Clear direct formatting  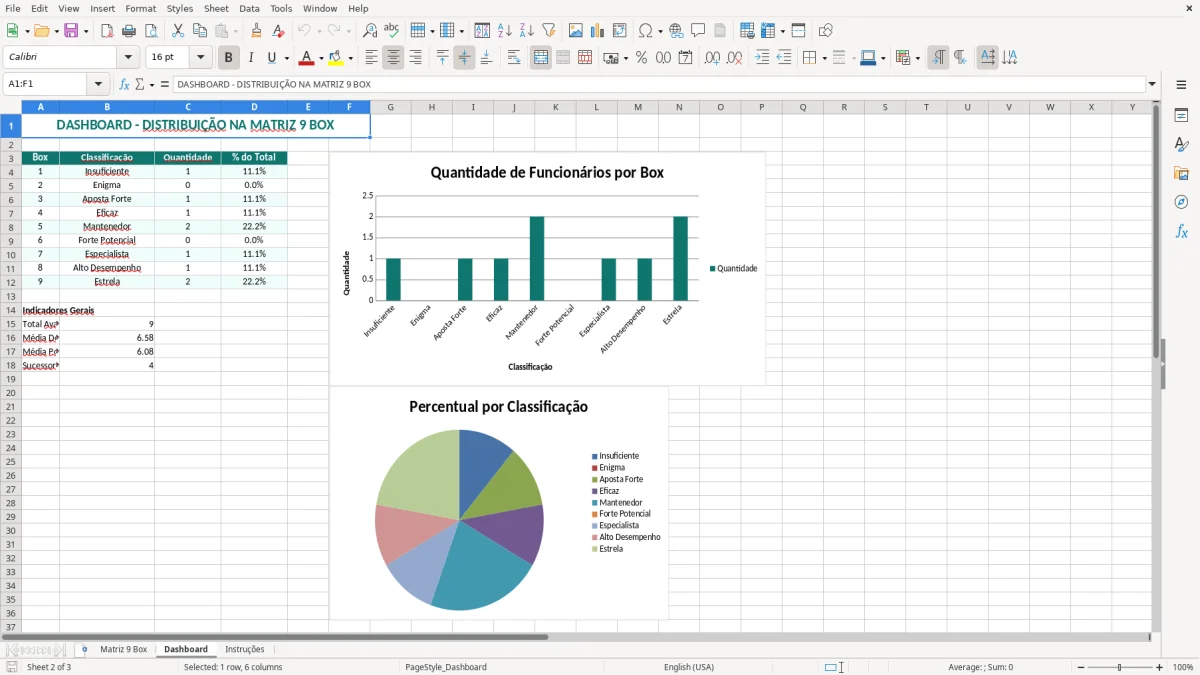279,31
